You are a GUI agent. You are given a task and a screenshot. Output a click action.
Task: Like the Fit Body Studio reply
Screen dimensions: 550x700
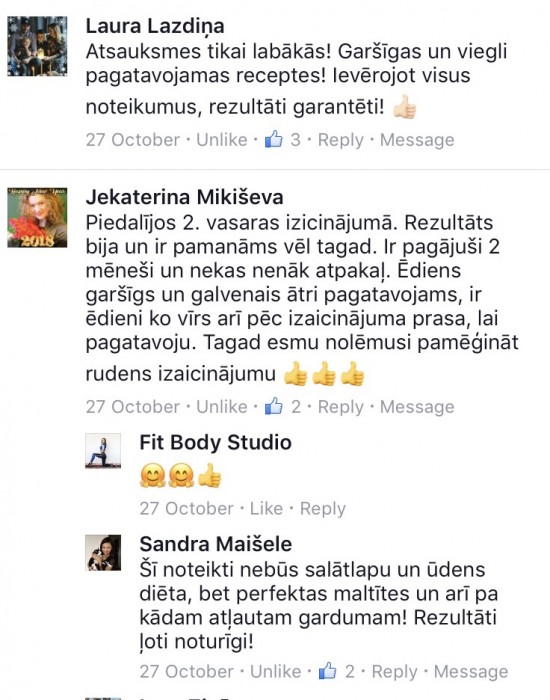pos(266,508)
